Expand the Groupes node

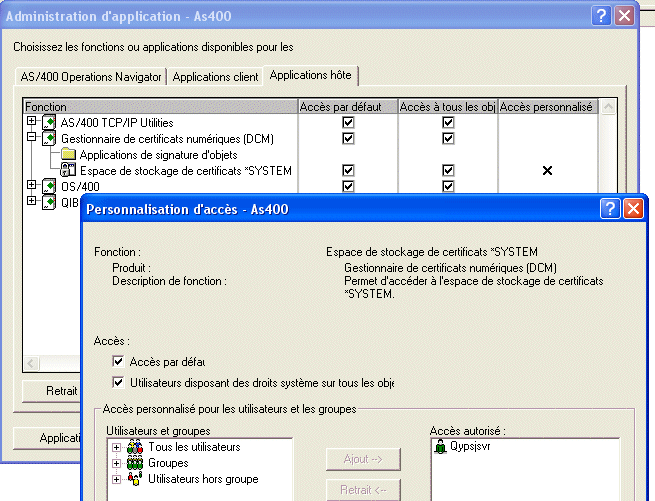pyautogui.click(x=117, y=463)
